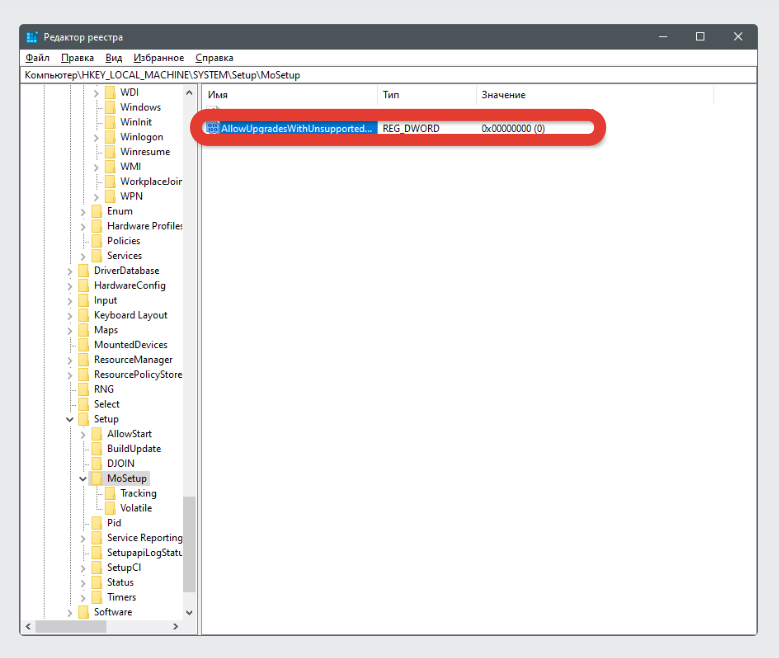This screenshot has width=779, height=658.
Task: Select the ResourcePolicyStore key
Action: [138, 375]
